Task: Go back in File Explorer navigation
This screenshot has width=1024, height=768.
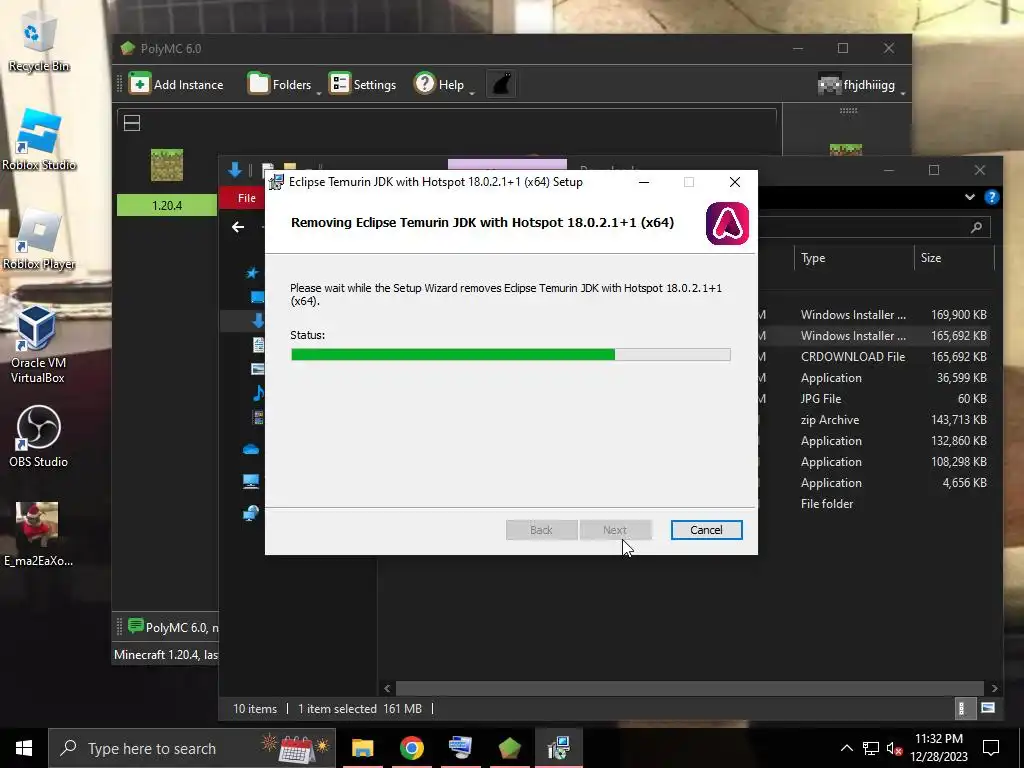Action: [x=238, y=227]
